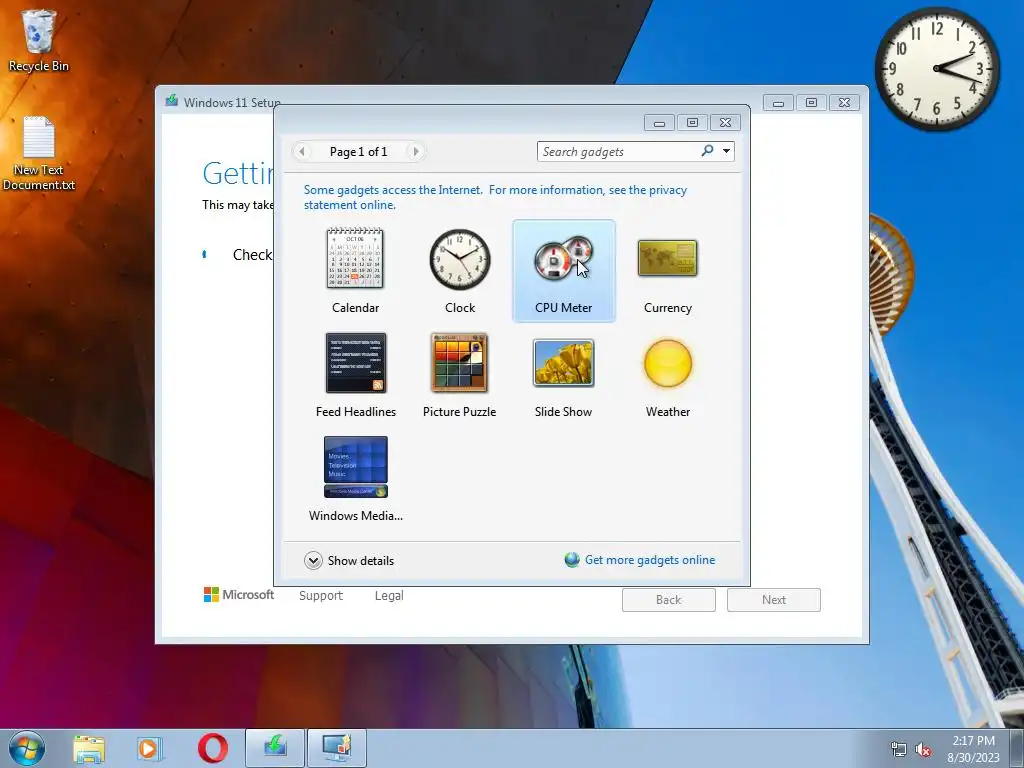
Task: Select the Windows Media Center gadget
Action: click(355, 479)
